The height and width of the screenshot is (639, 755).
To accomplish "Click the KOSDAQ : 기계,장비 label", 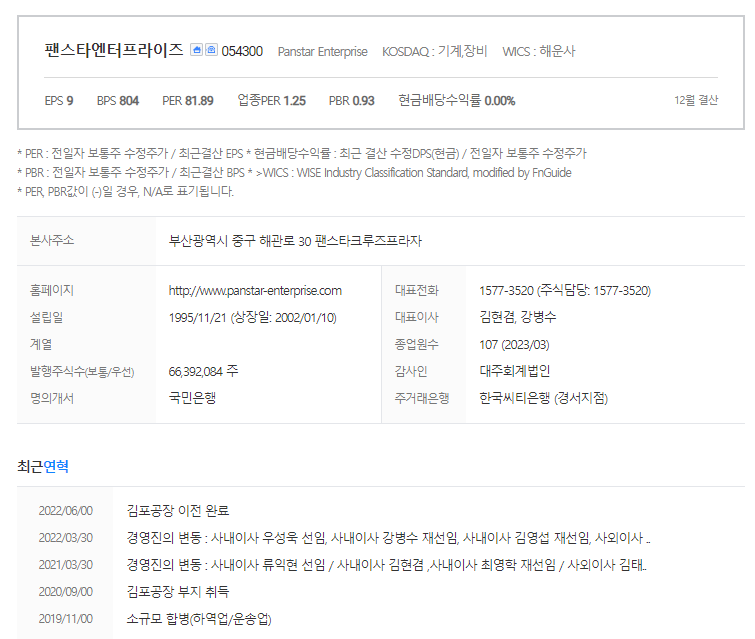I will (435, 51).
